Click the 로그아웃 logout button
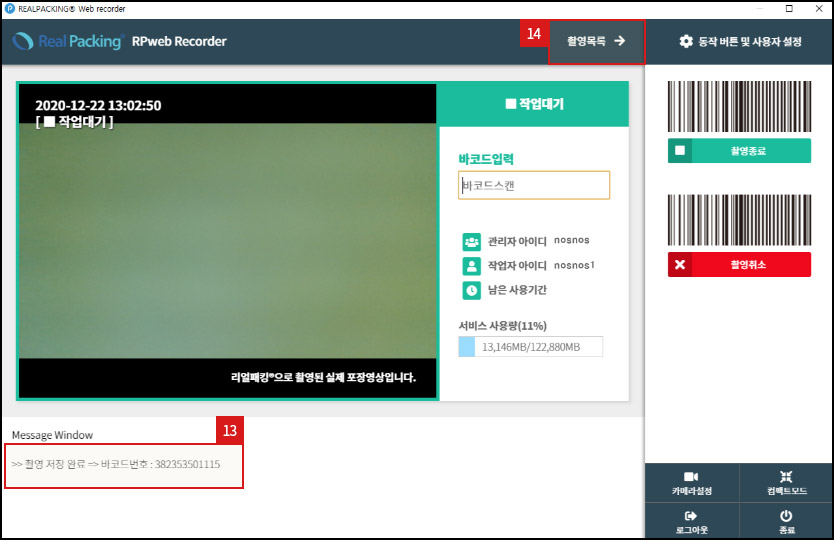 691,522
